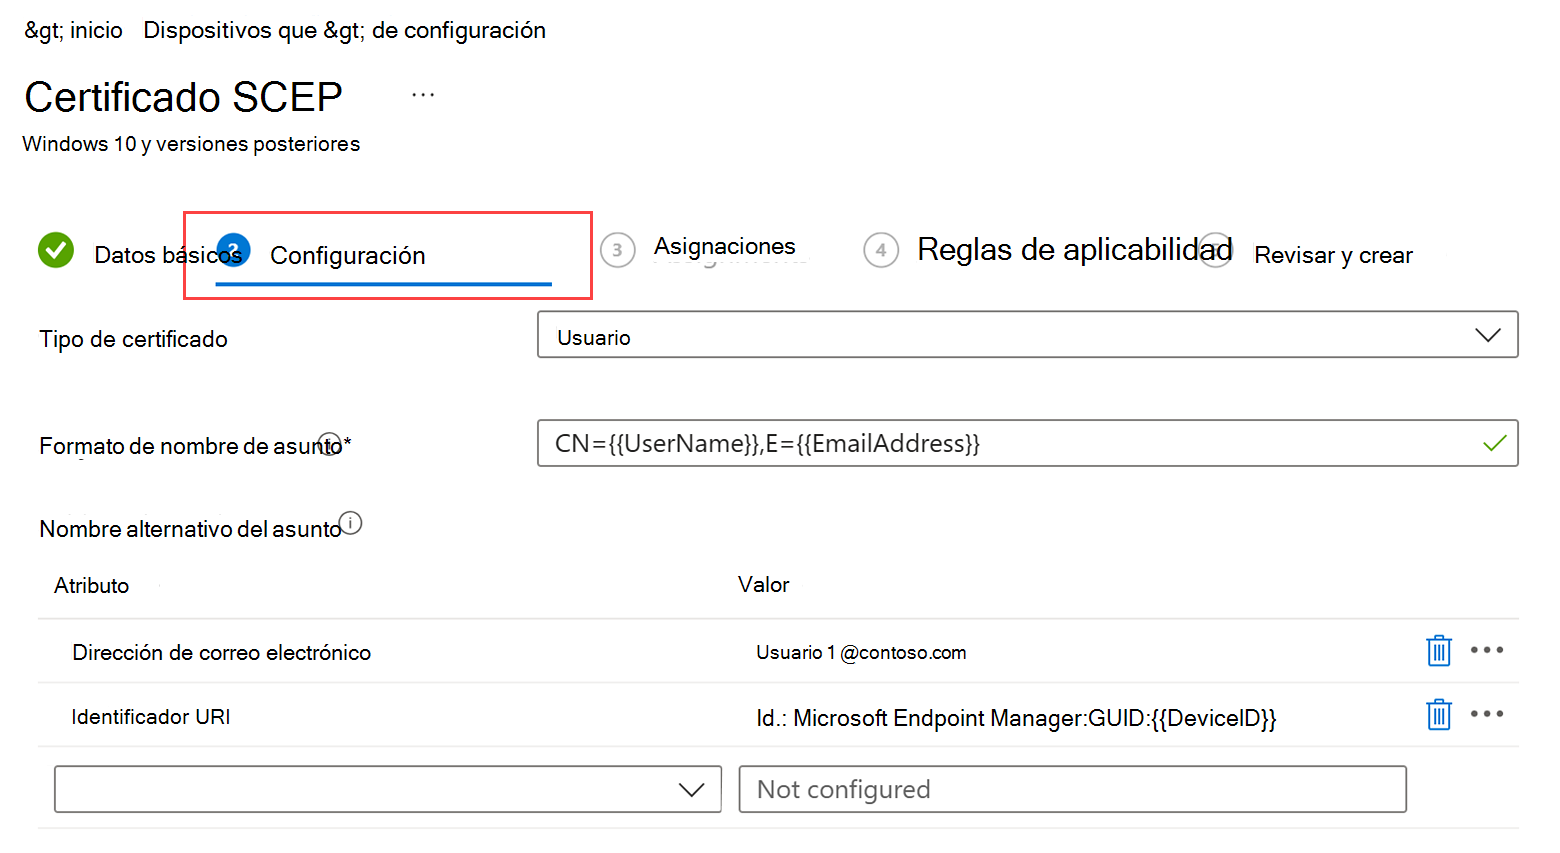The image size is (1560, 853).
Task: Click the green Datos básicos completed checkmark
Action: point(56,250)
